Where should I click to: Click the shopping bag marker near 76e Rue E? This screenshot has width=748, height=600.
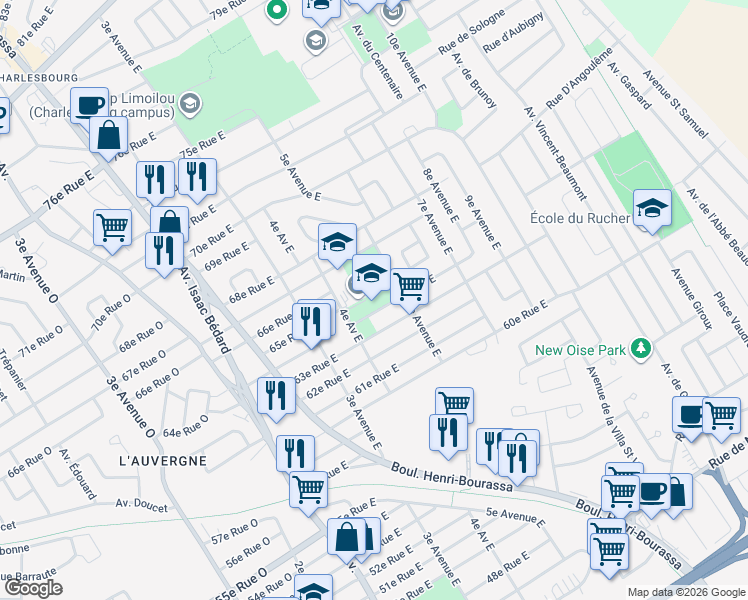[109, 135]
